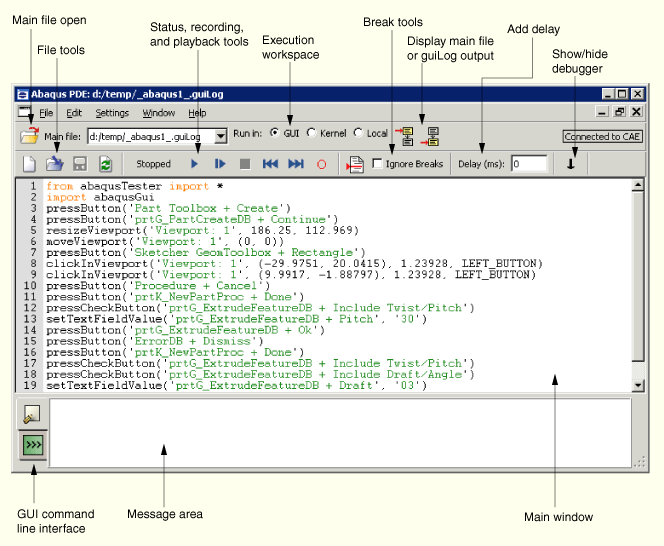Click inside the message area
Screen dimensions: 664x546
(340, 433)
